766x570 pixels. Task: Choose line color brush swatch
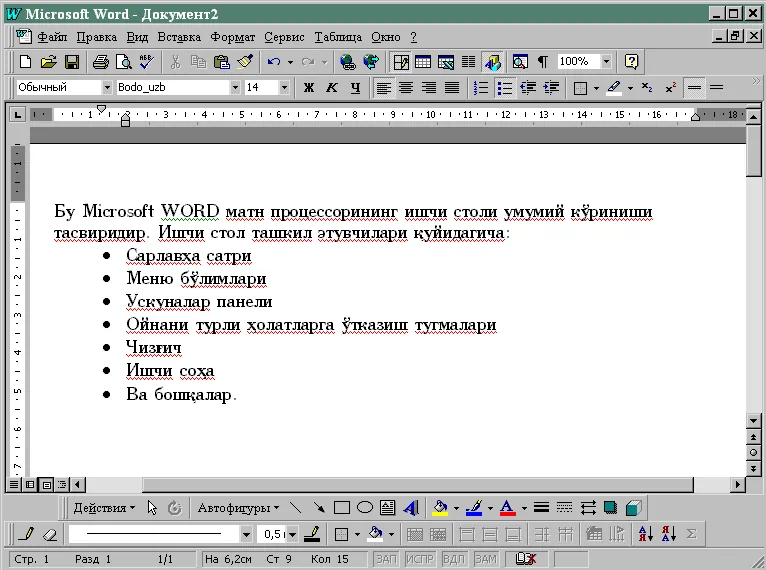click(x=474, y=508)
